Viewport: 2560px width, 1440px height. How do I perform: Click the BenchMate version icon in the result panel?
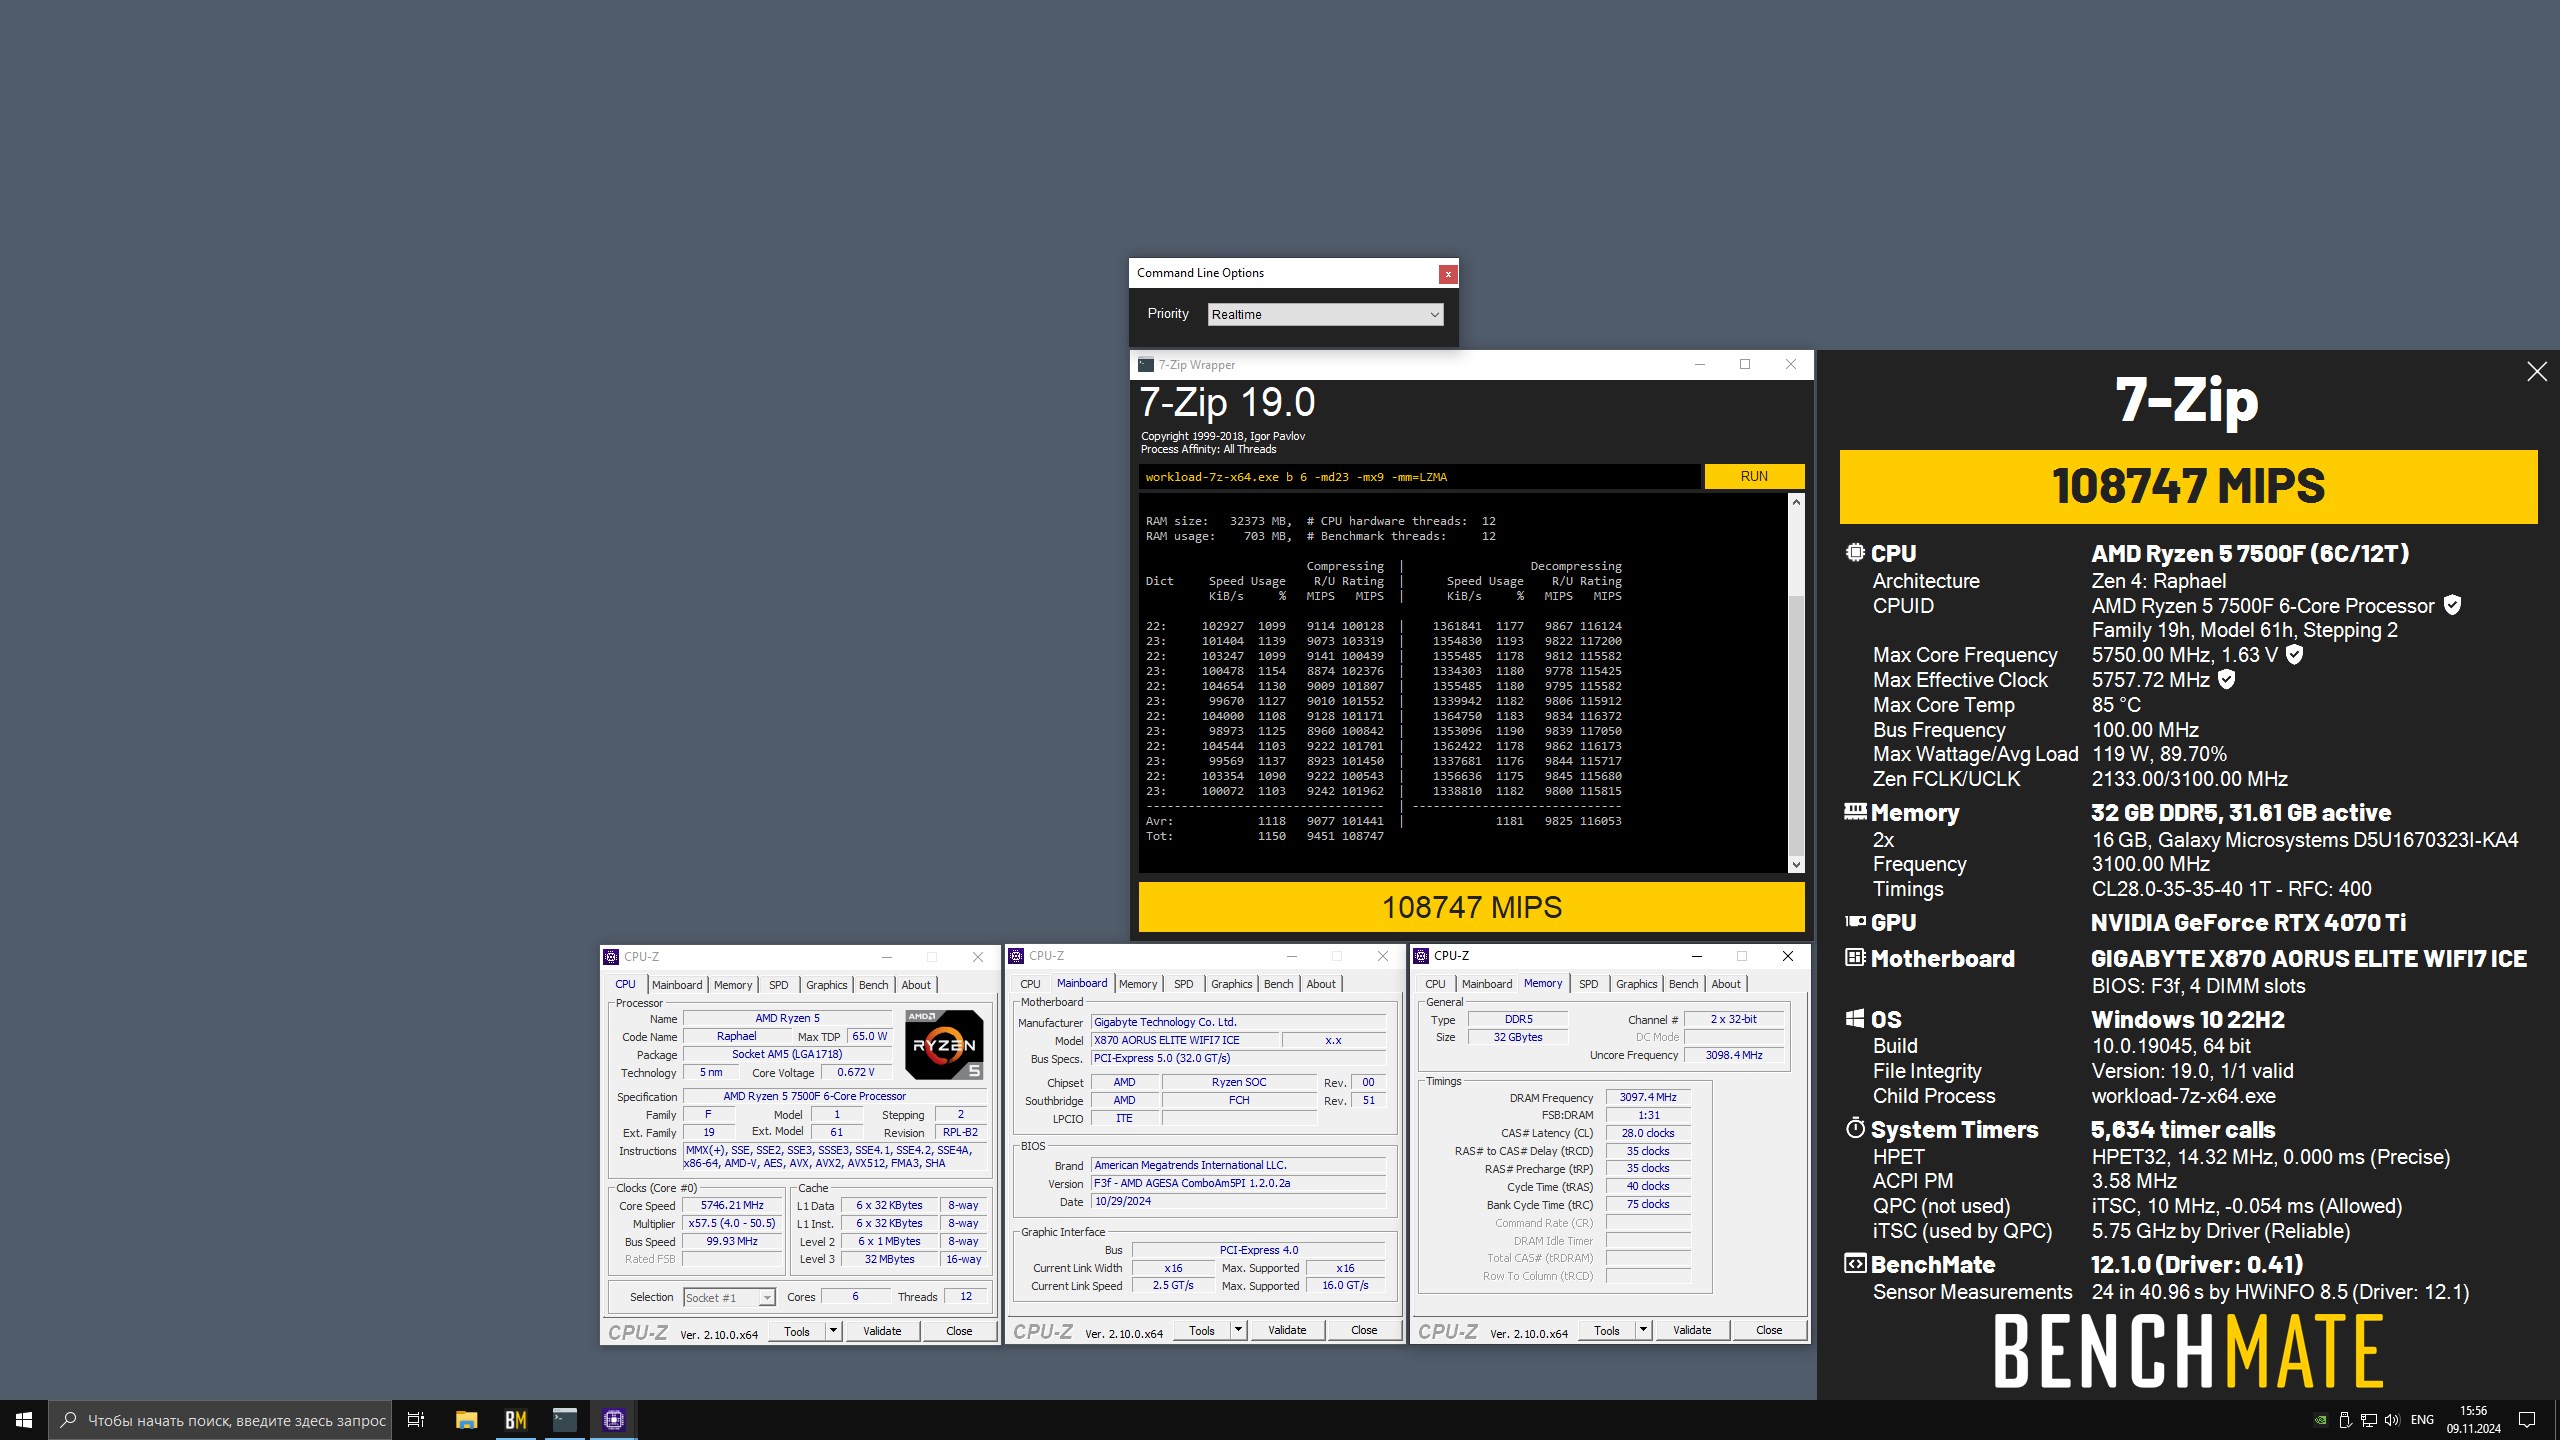(1855, 1264)
